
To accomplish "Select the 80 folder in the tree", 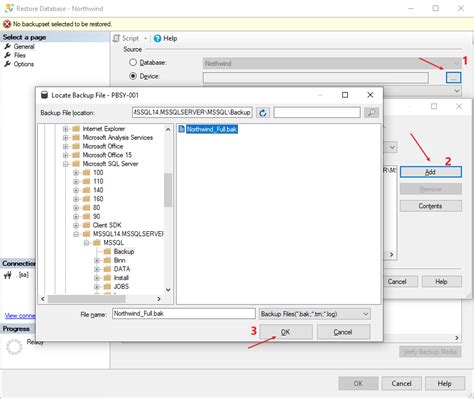I will pyautogui.click(x=96, y=208).
